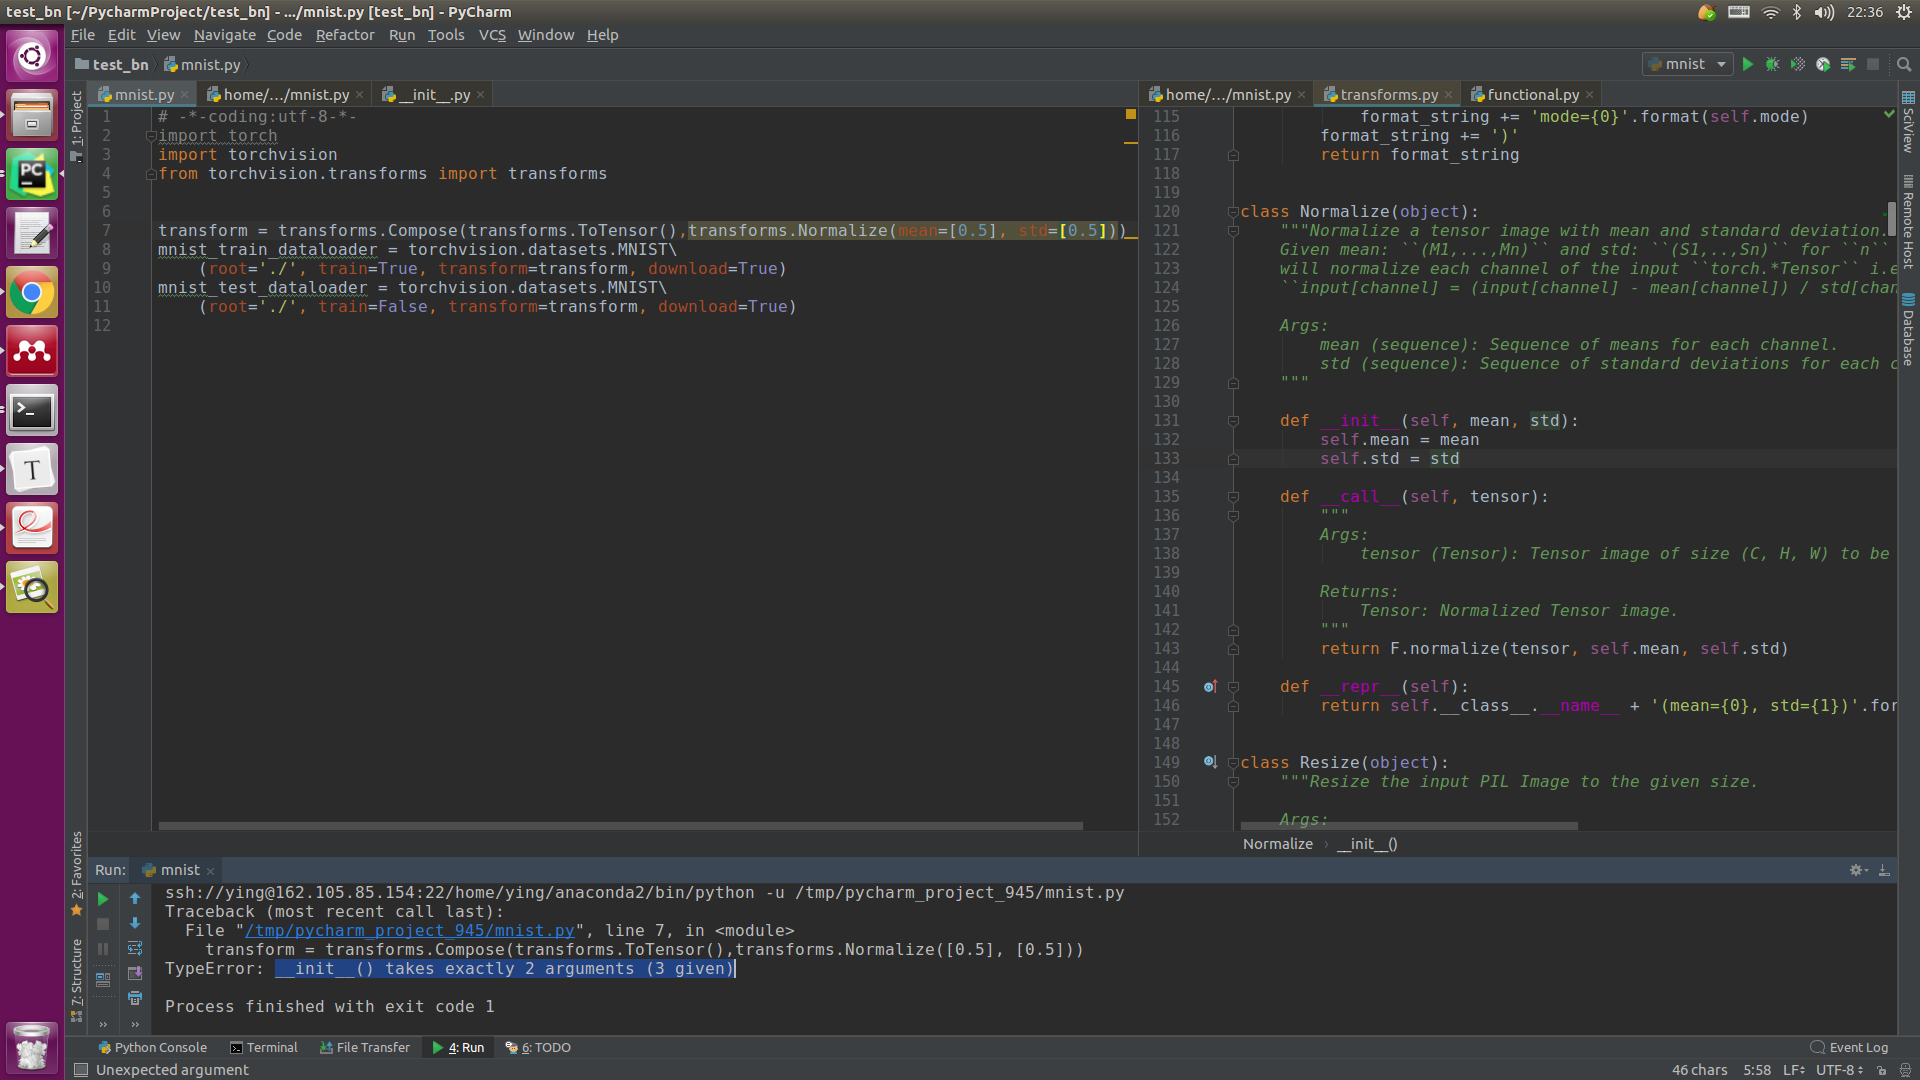Jump up the stack trace with the up arrow
The image size is (1920, 1080).
(135, 898)
